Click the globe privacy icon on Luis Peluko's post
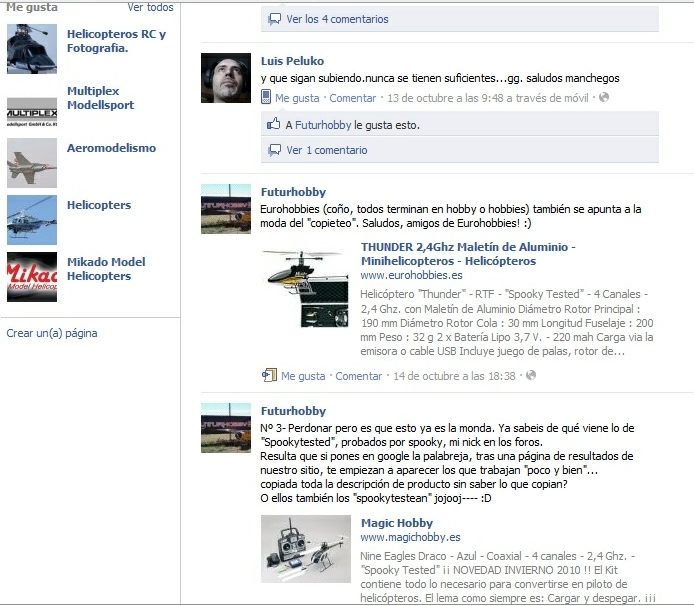The height and width of the screenshot is (606, 694). tap(604, 97)
